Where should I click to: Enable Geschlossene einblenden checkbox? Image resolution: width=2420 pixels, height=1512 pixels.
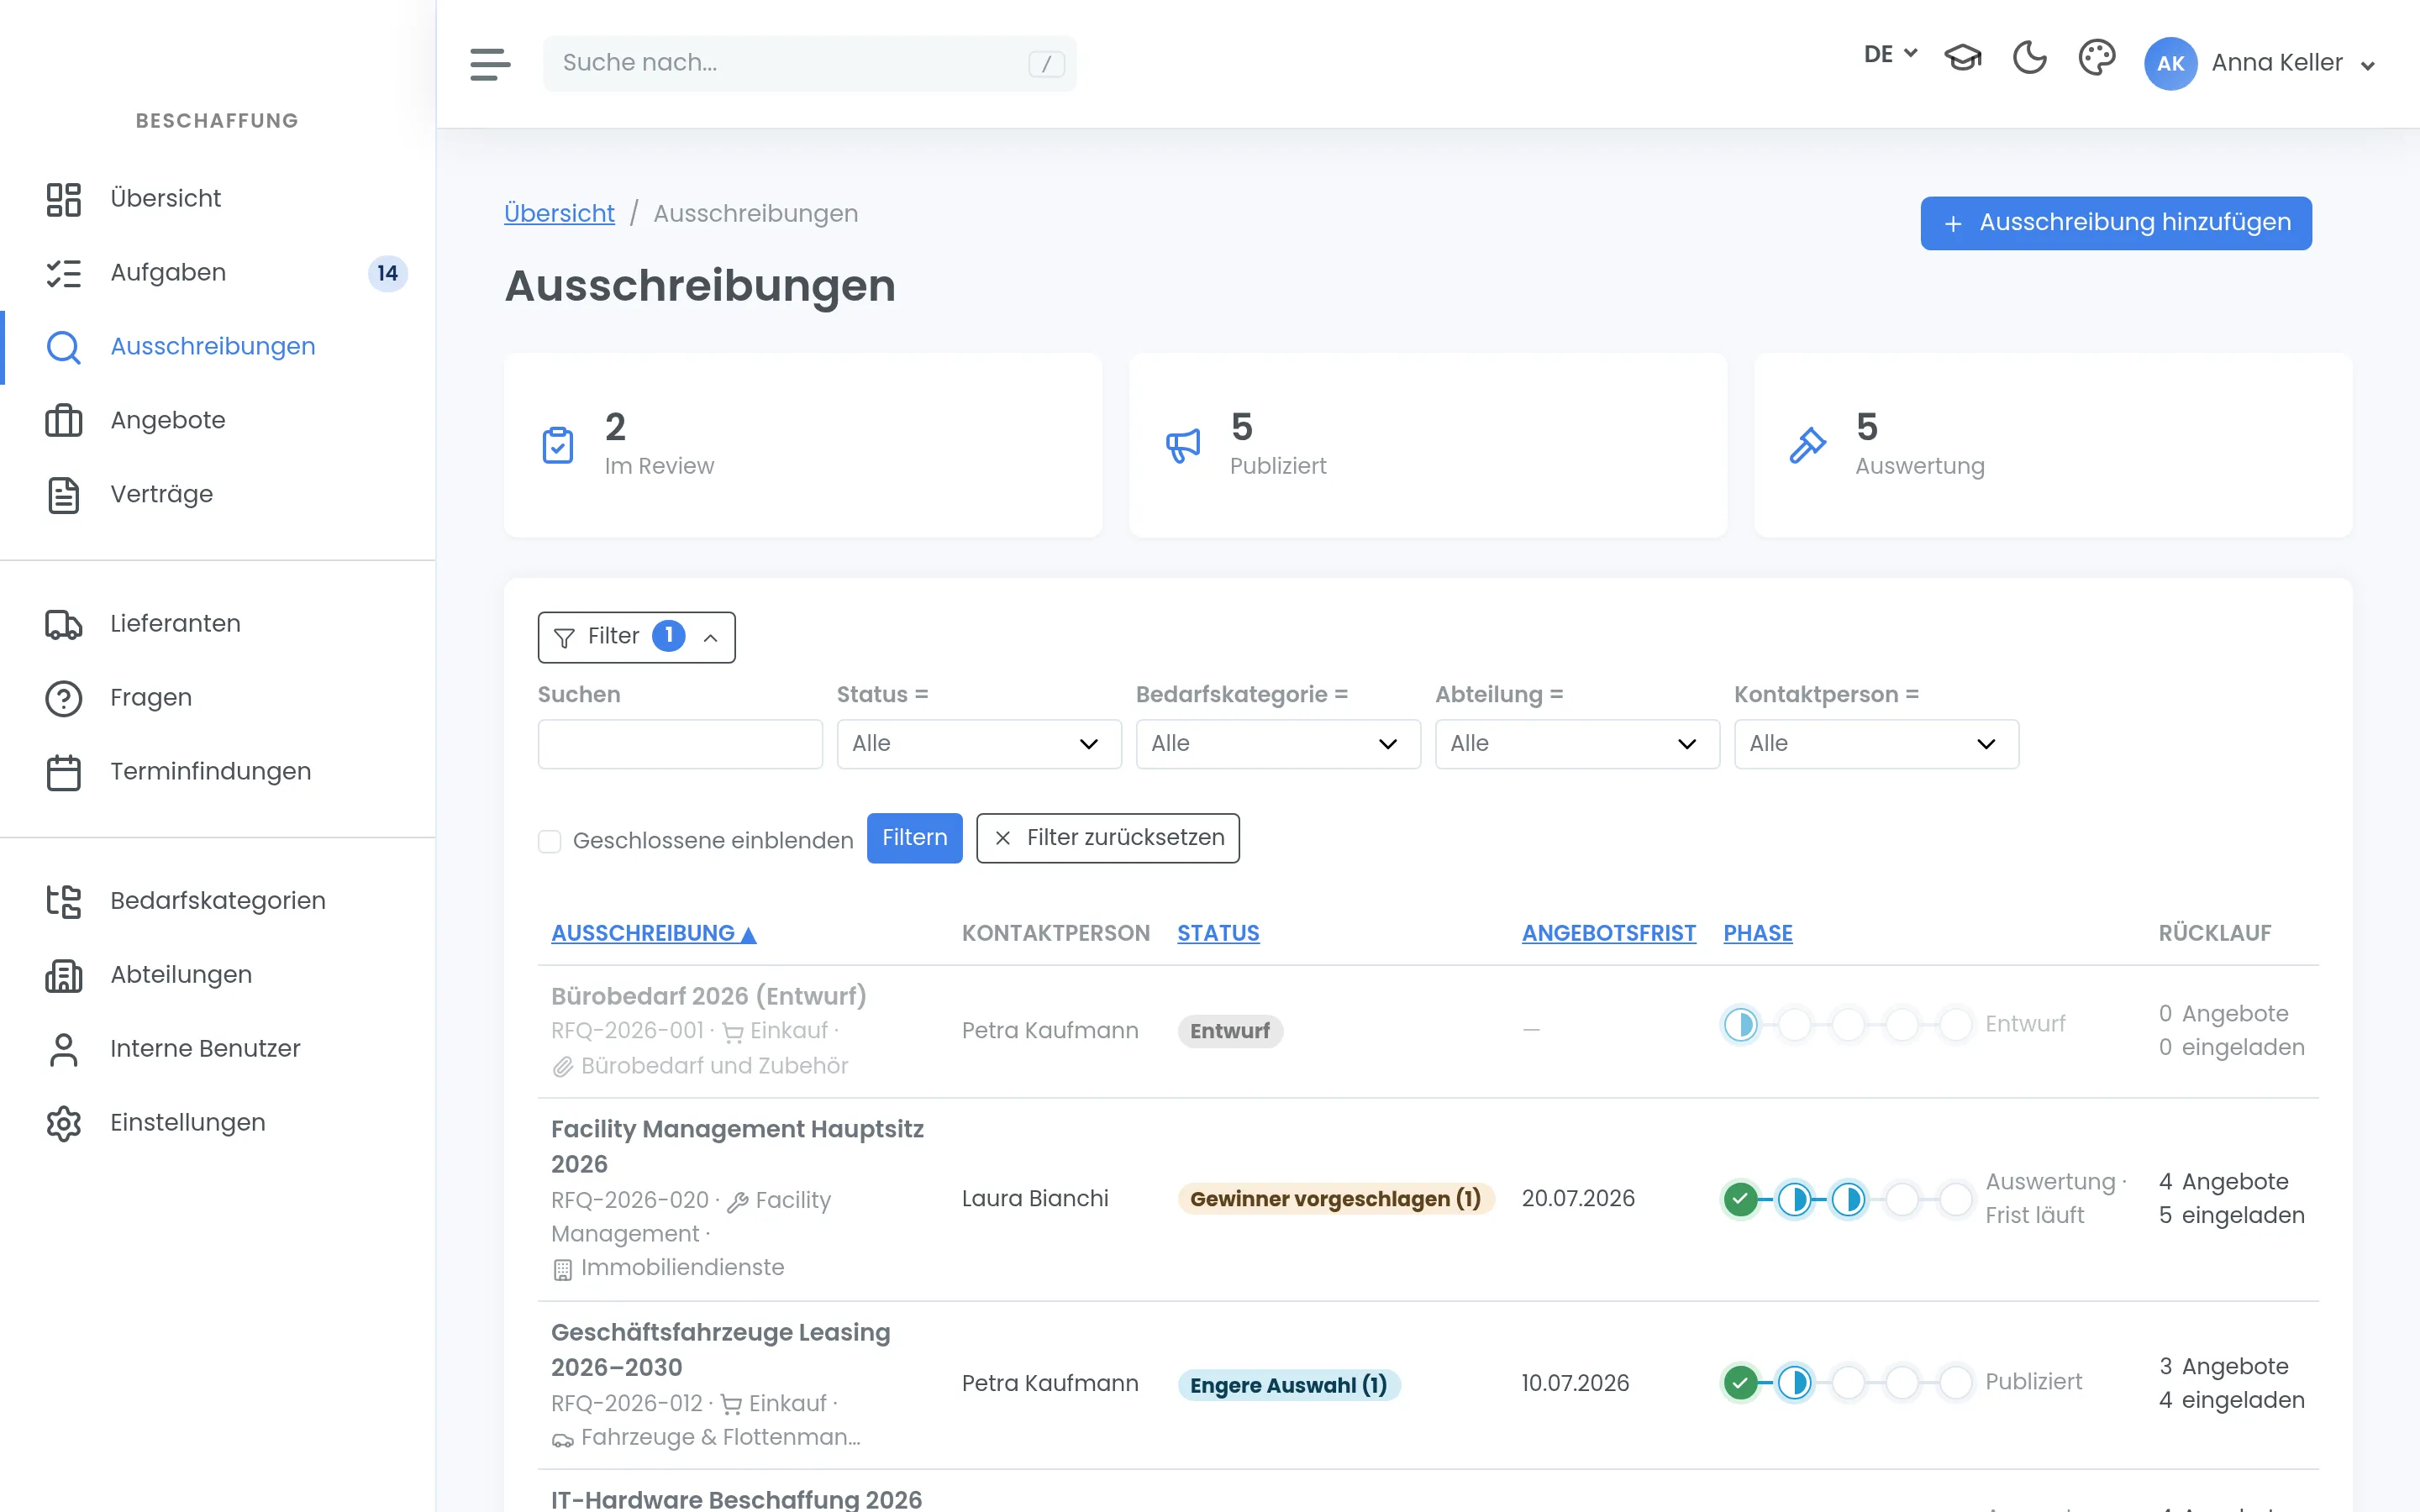(549, 841)
